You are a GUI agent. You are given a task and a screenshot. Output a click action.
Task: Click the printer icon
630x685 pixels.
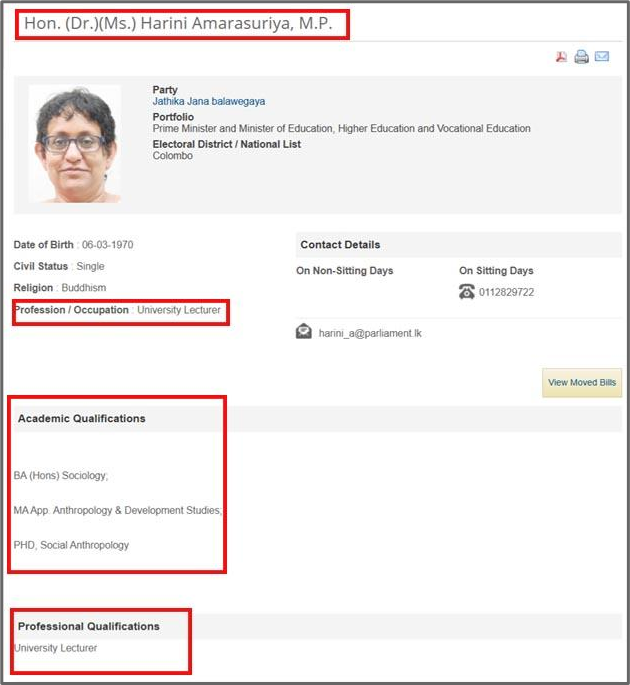[581, 57]
